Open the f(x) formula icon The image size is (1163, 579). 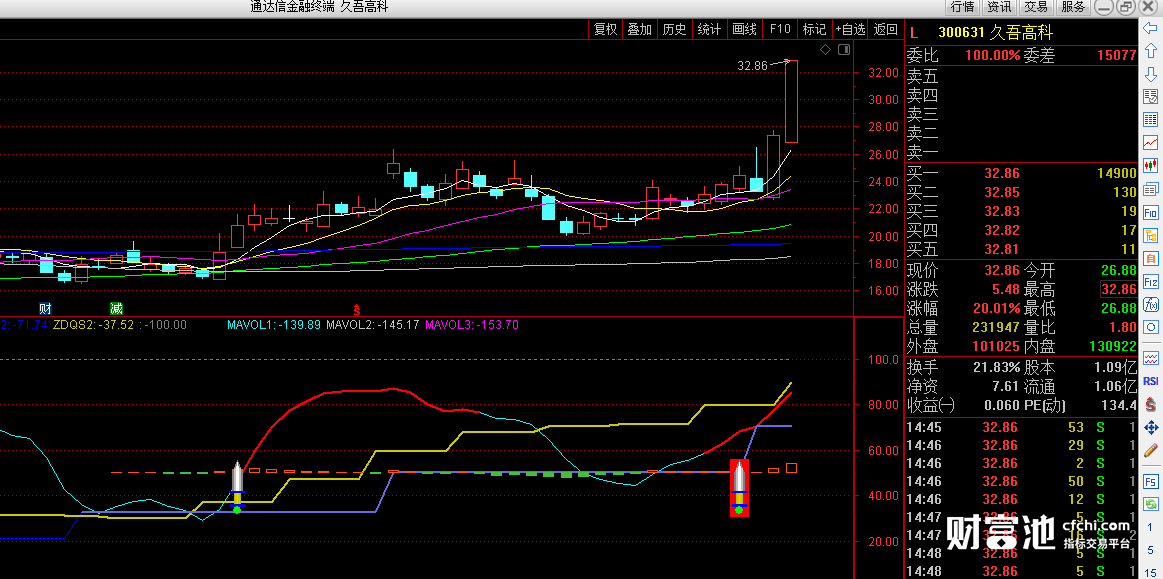pos(1151,305)
